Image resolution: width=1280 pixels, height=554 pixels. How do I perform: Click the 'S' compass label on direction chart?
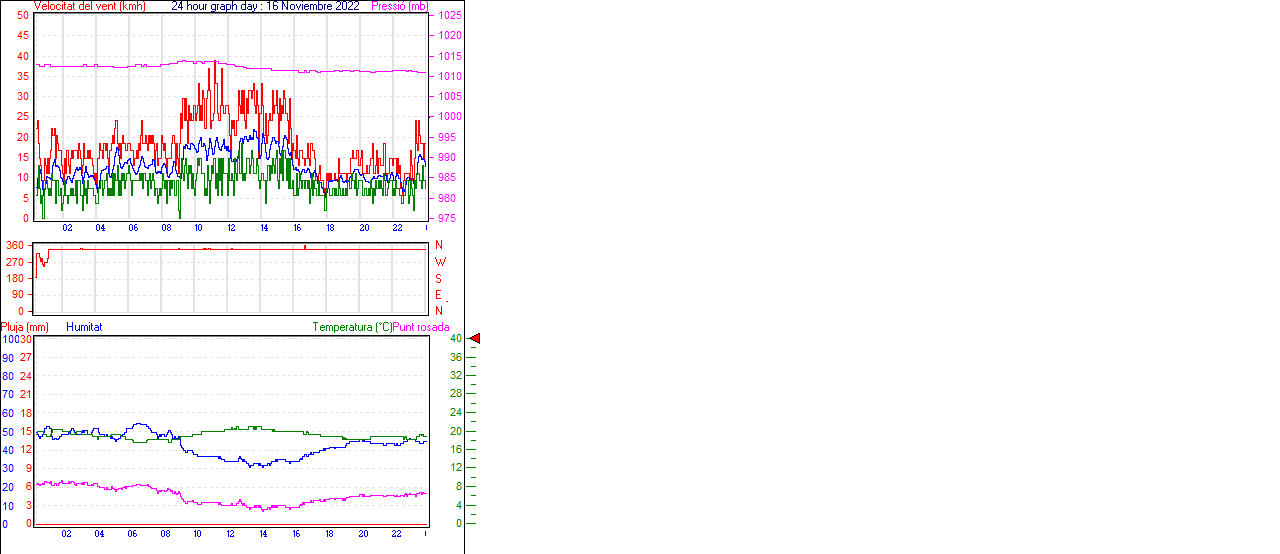point(439,278)
